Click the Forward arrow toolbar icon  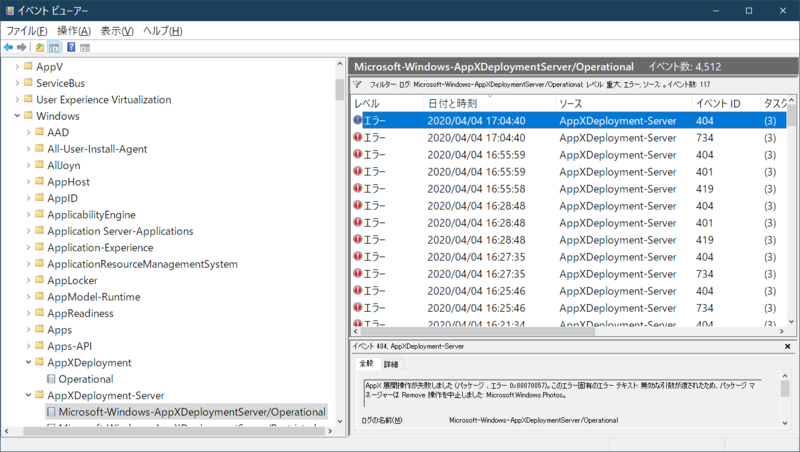22,47
